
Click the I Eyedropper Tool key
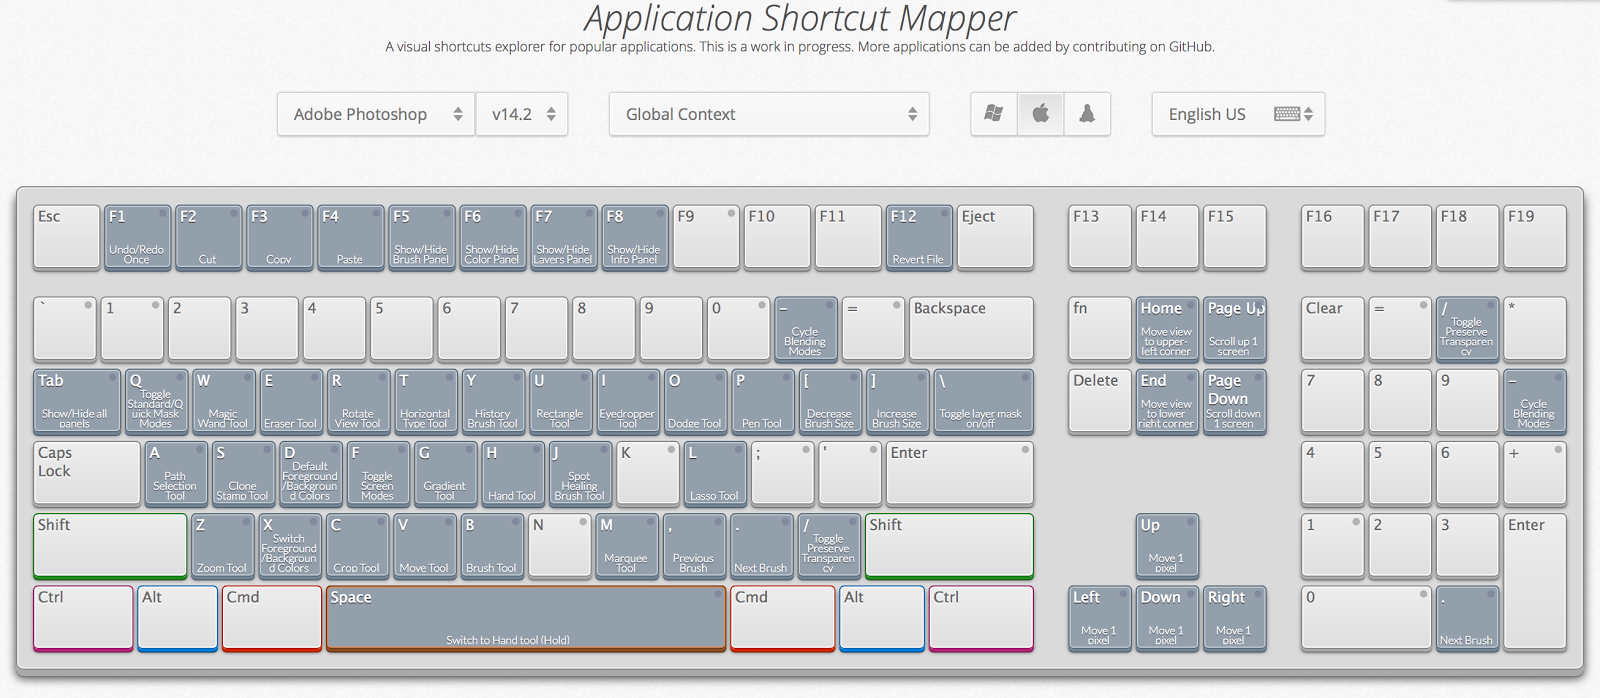627,401
